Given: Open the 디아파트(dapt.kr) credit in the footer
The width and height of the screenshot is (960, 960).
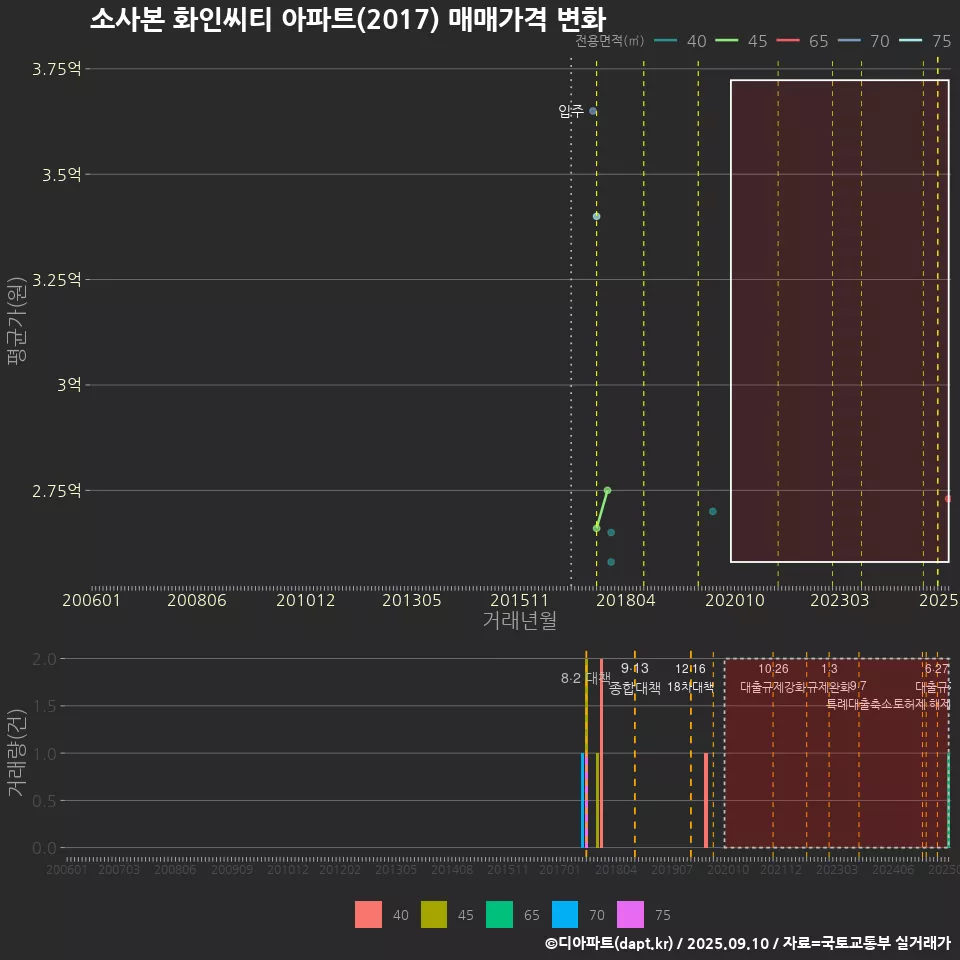Looking at the screenshot, I should [x=610, y=943].
